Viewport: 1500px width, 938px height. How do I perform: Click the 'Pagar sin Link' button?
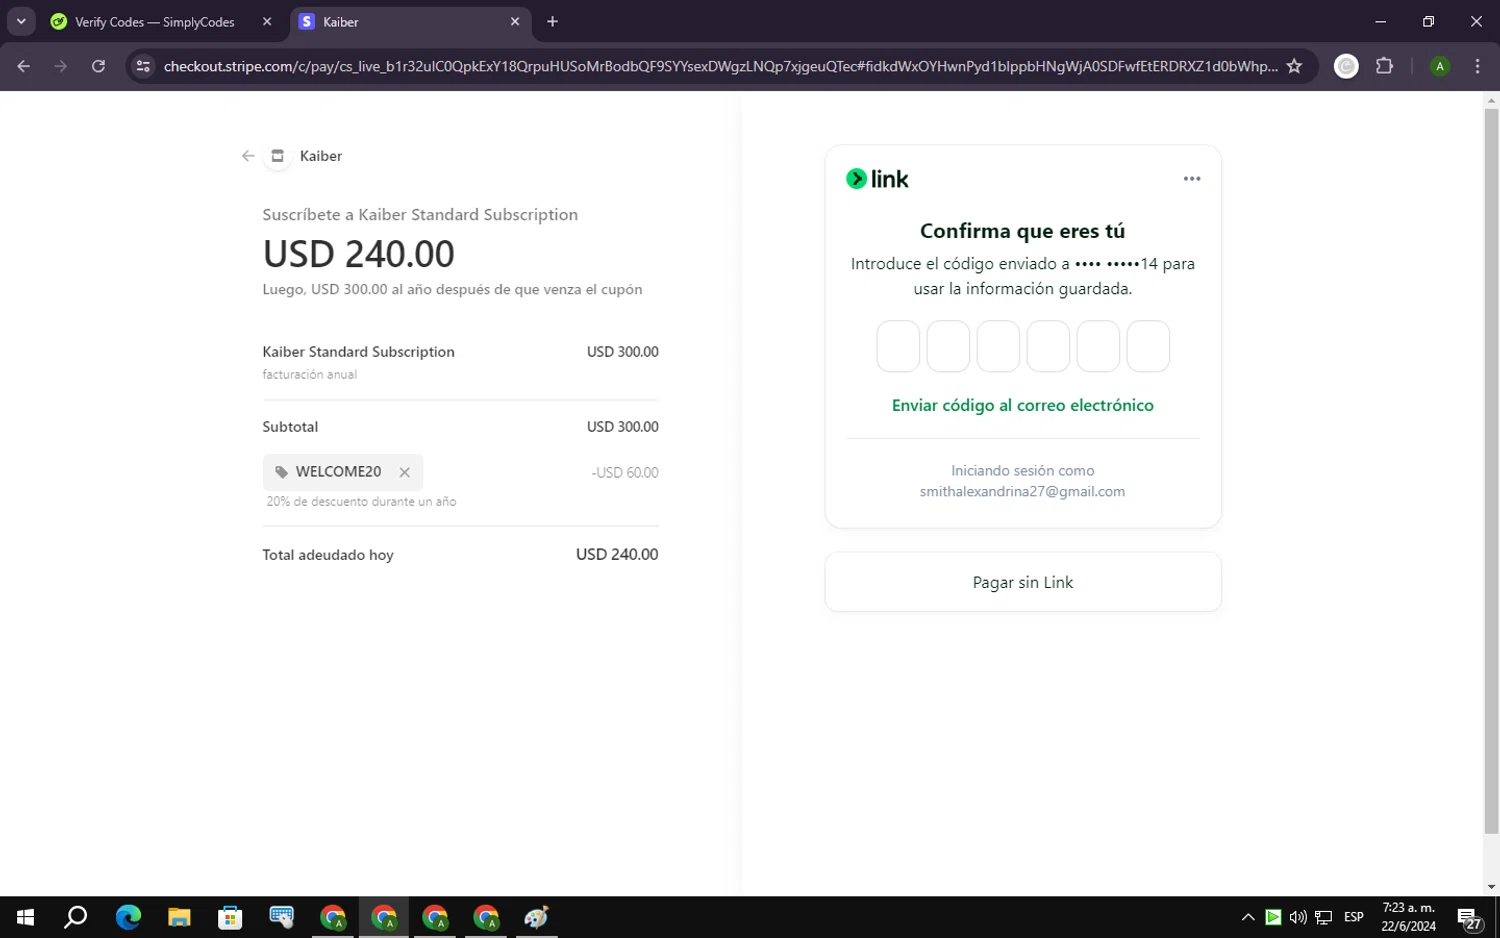click(1023, 582)
